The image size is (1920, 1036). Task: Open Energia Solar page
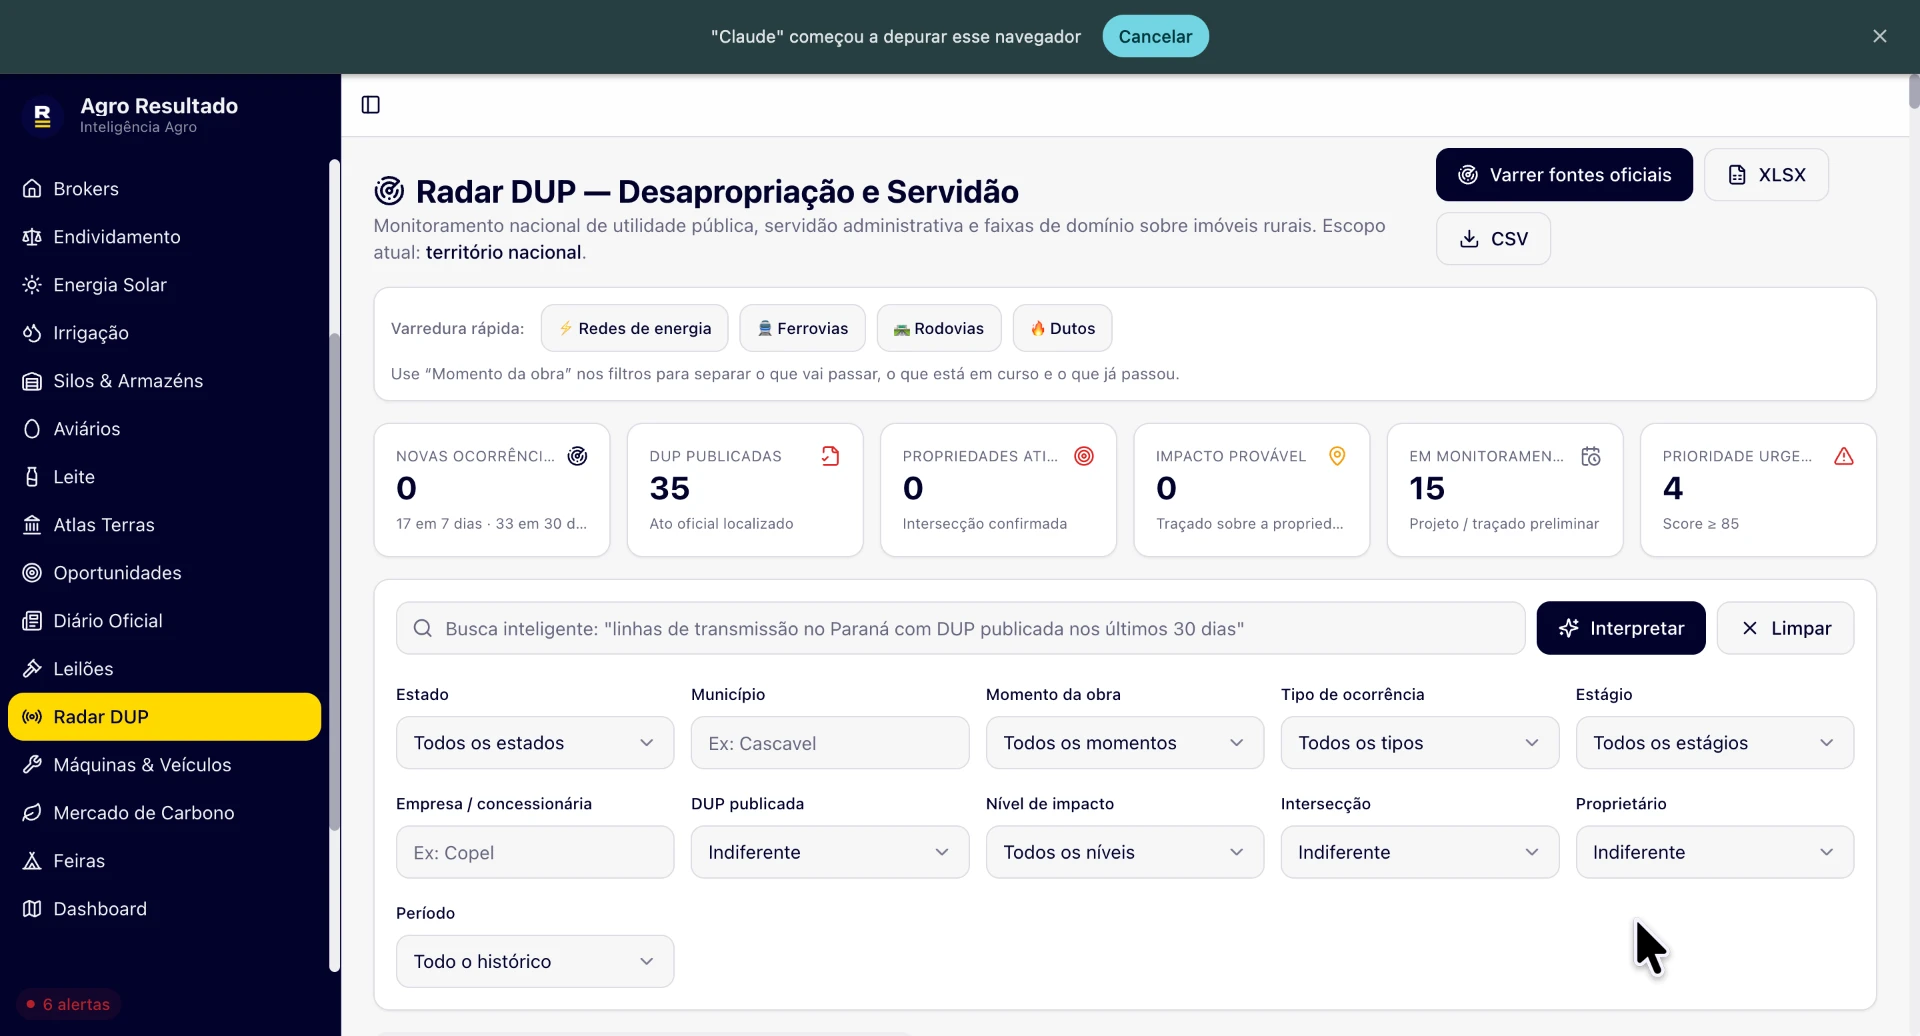pos(164,285)
